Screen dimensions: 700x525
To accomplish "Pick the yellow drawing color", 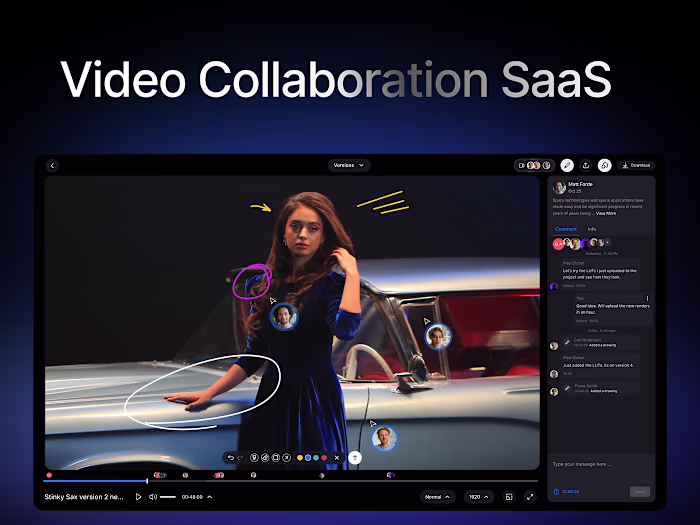I will [x=300, y=458].
